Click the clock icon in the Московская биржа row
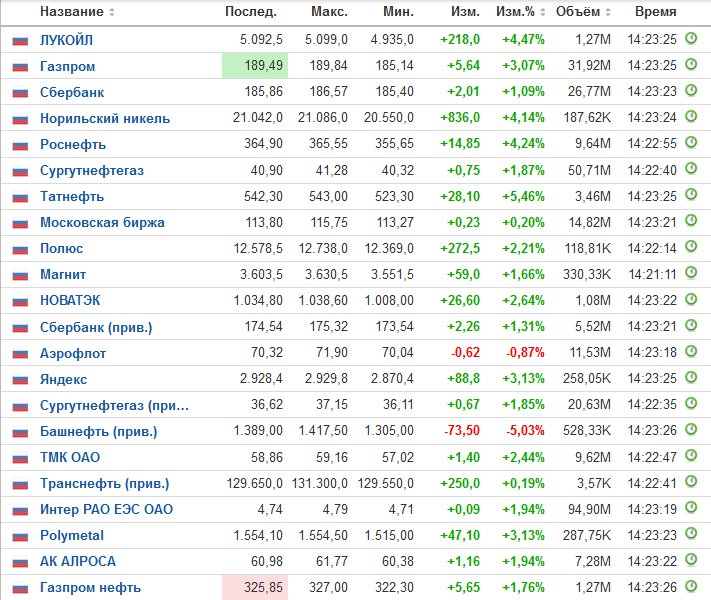The image size is (711, 600). tap(691, 221)
